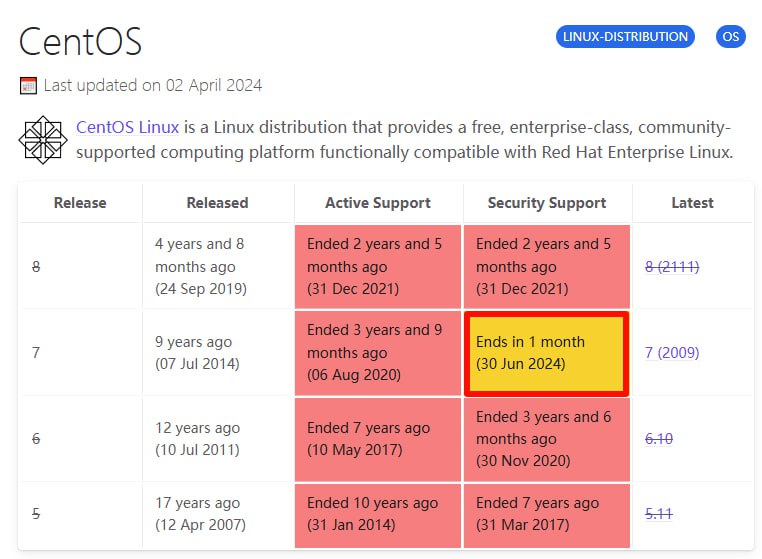The width and height of the screenshot is (762, 559).
Task: Click the Active Support column header
Action: tap(378, 203)
